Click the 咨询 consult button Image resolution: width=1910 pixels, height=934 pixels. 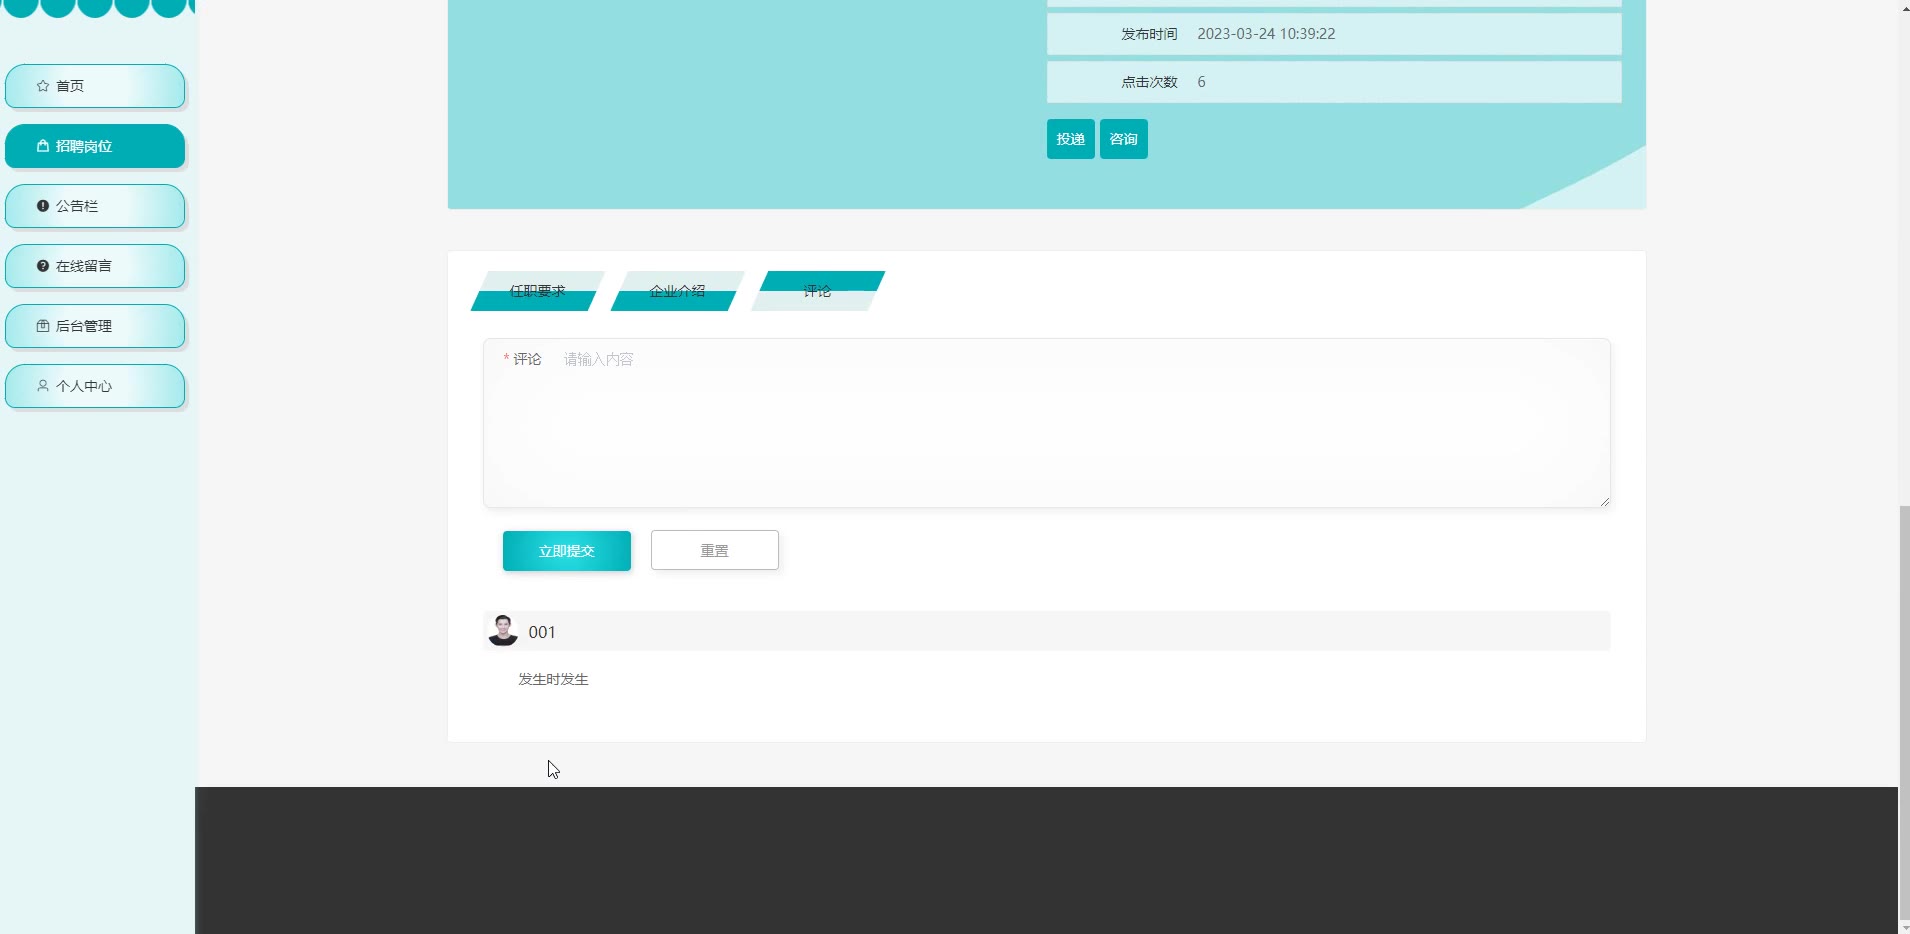(1123, 139)
